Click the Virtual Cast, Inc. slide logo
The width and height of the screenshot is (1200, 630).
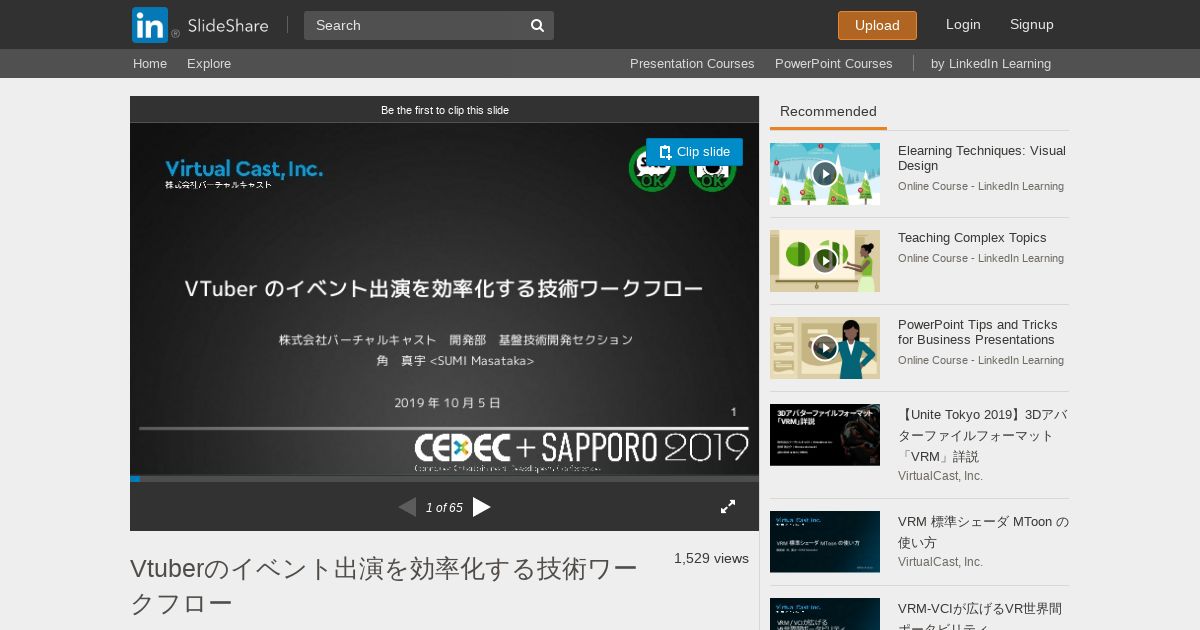coord(244,173)
